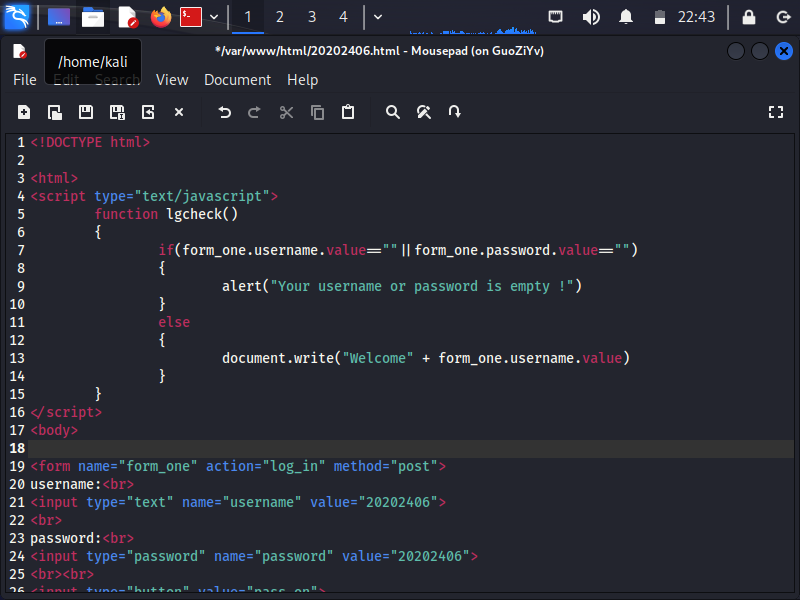Revert the document to saved state

[148, 112]
